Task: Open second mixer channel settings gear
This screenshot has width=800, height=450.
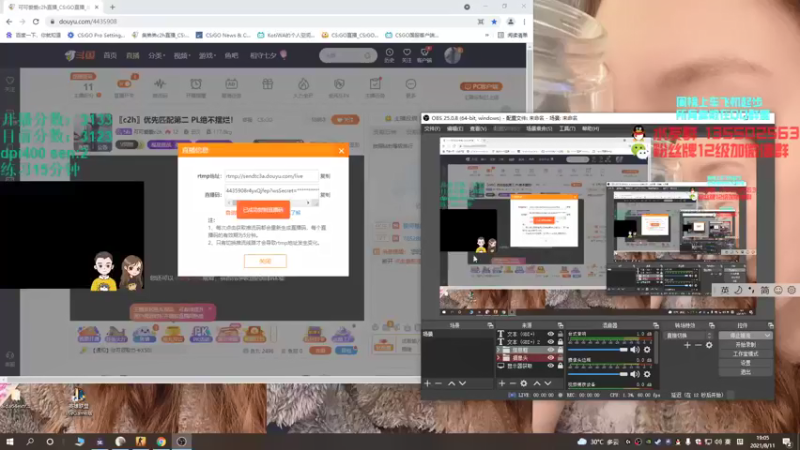Action: (x=647, y=374)
